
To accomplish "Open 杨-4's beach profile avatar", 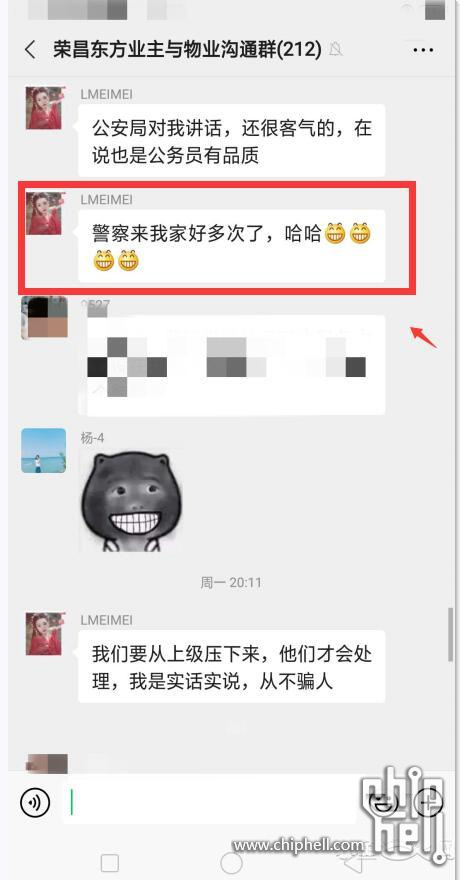I will (x=44, y=450).
